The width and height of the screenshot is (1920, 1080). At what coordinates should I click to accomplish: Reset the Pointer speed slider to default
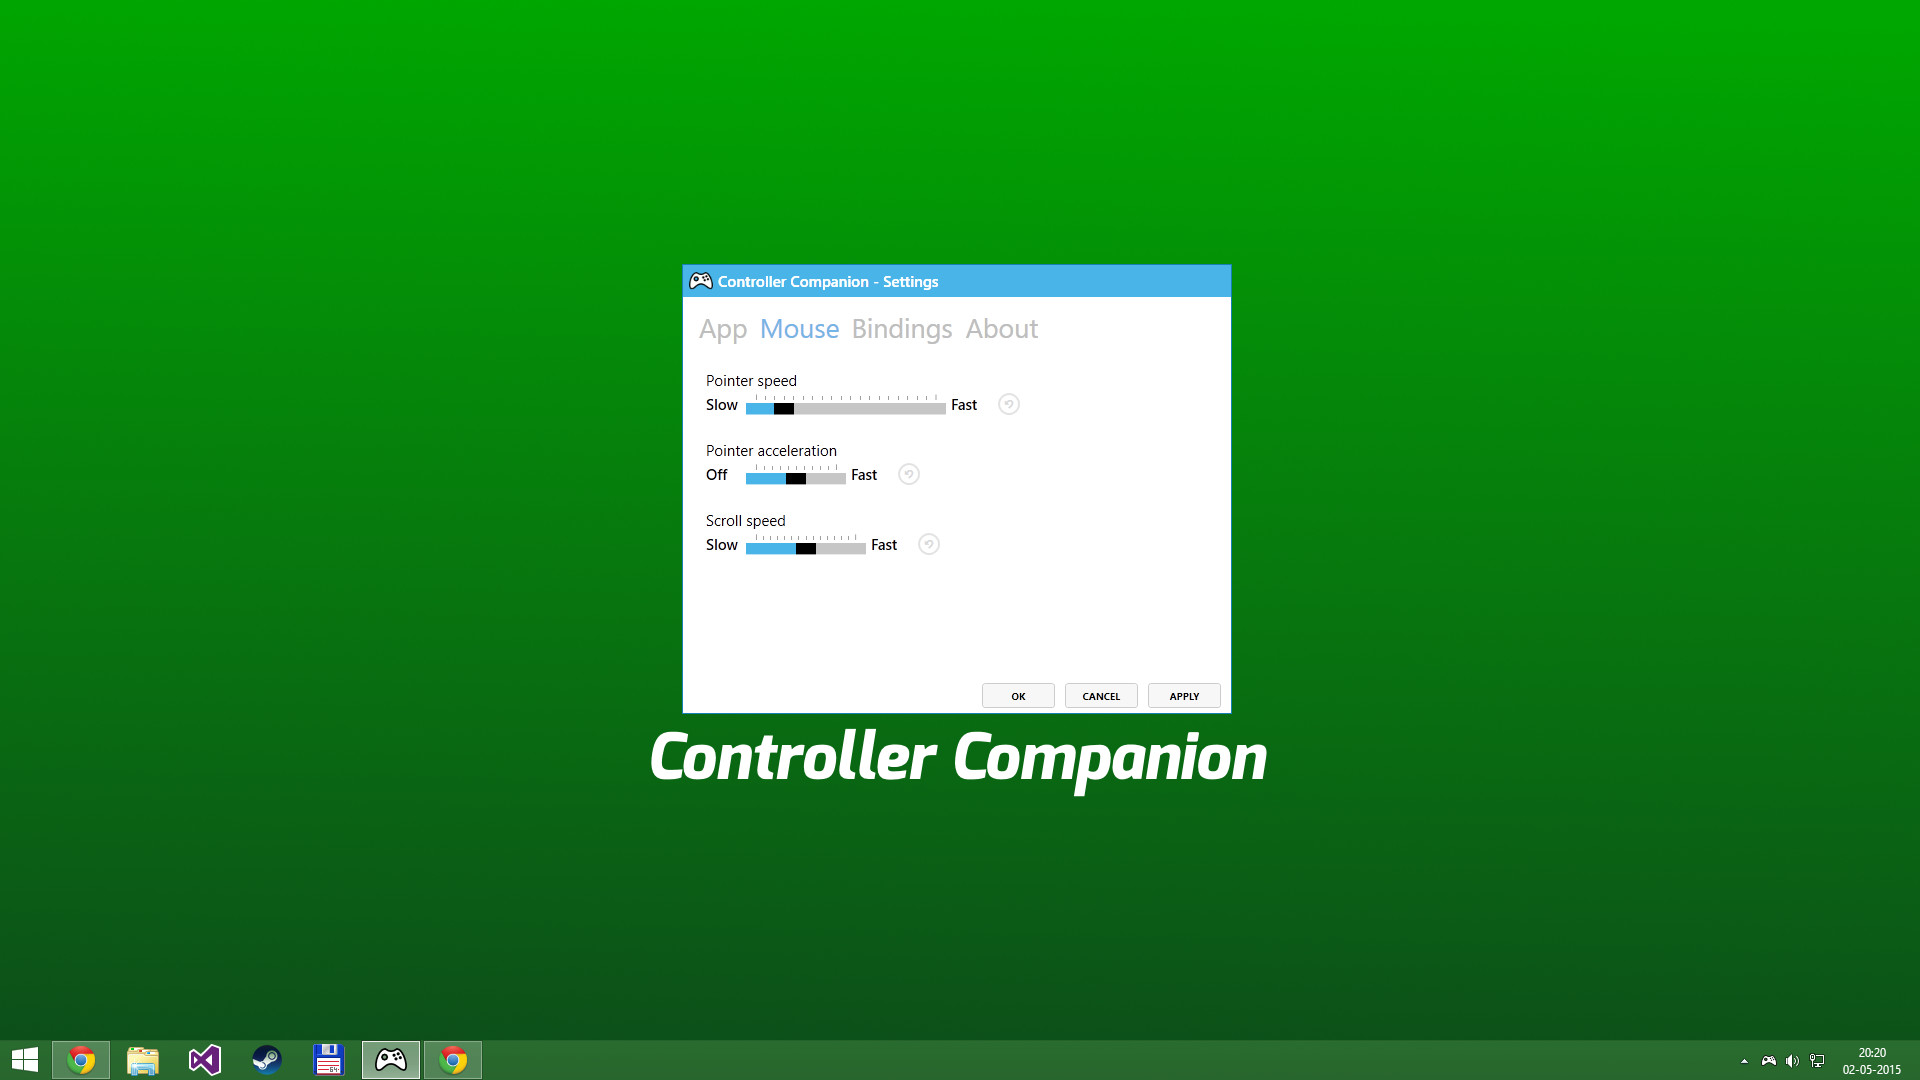(x=1008, y=404)
